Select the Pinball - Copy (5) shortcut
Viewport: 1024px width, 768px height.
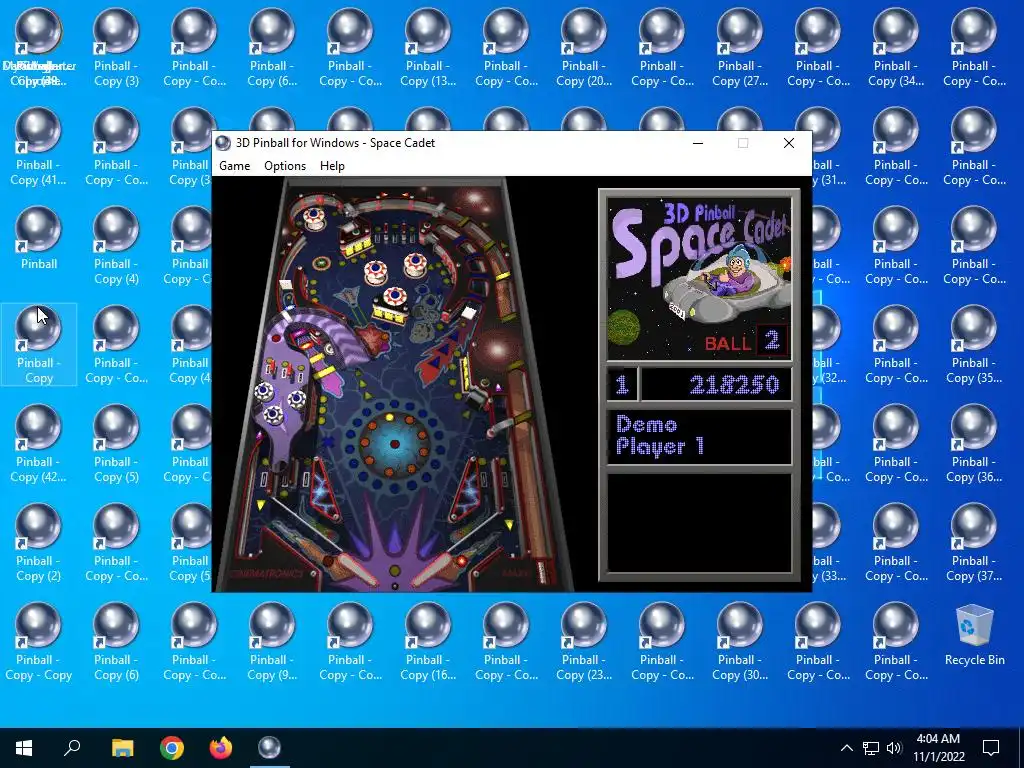click(x=116, y=444)
